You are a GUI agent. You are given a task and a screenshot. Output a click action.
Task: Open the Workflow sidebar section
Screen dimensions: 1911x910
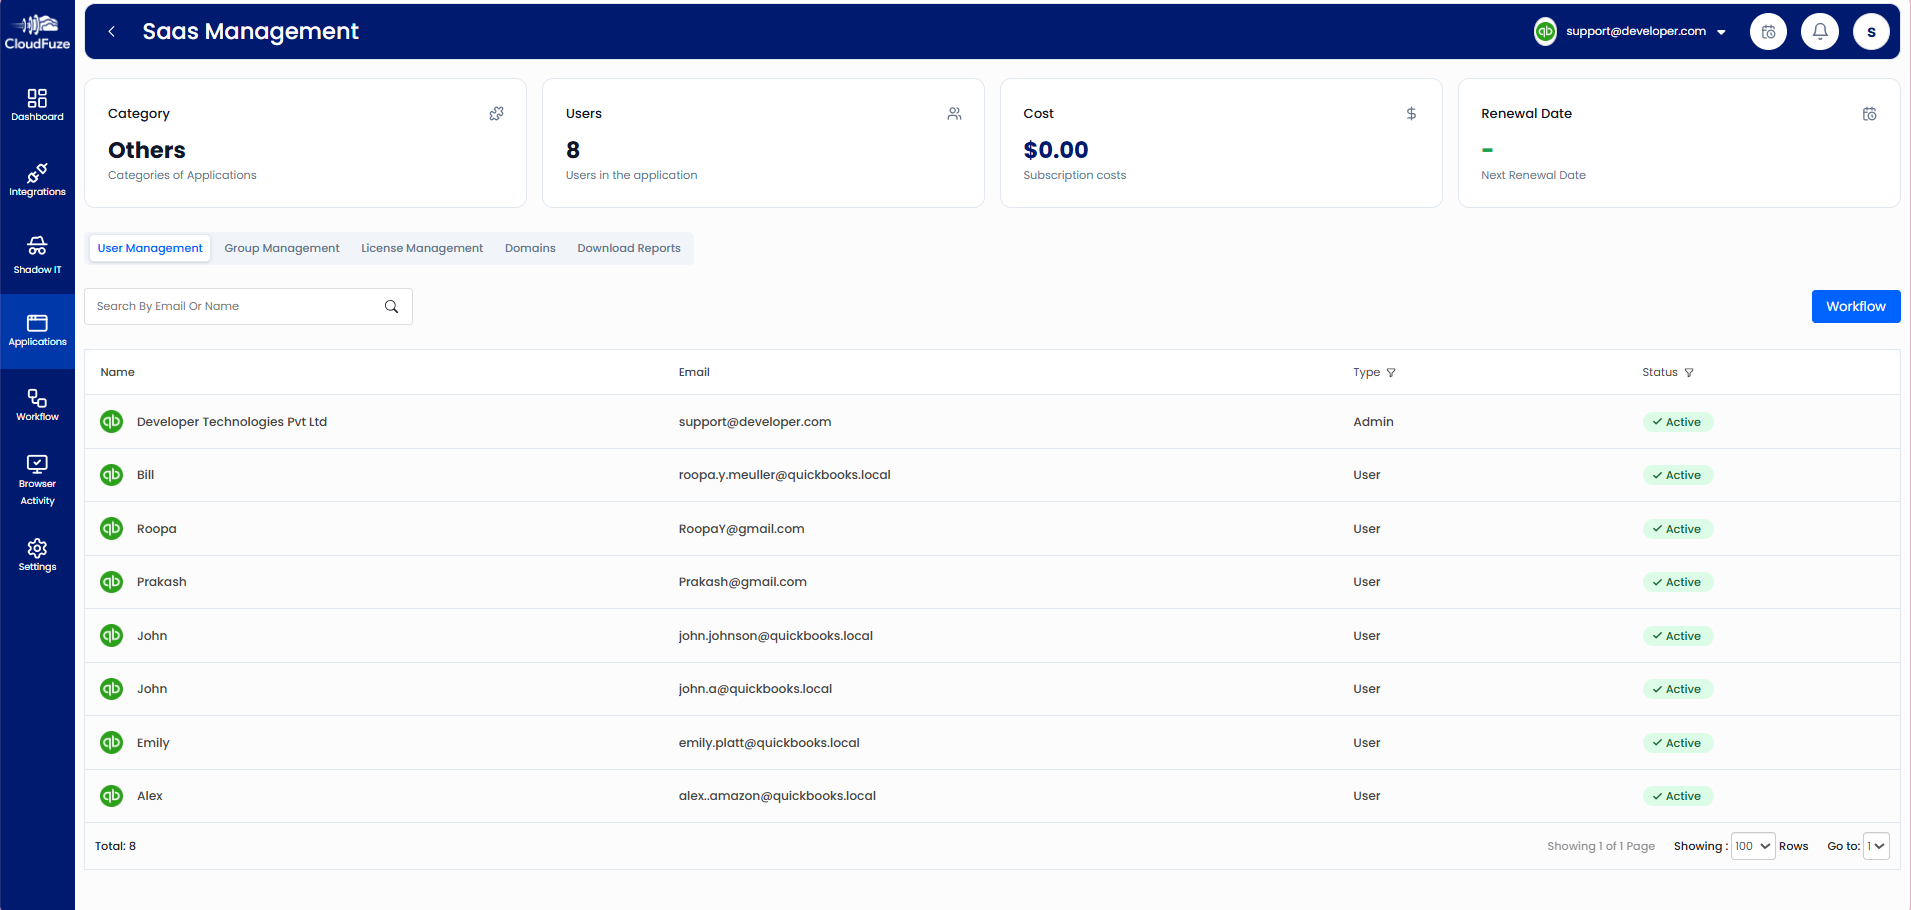(37, 404)
